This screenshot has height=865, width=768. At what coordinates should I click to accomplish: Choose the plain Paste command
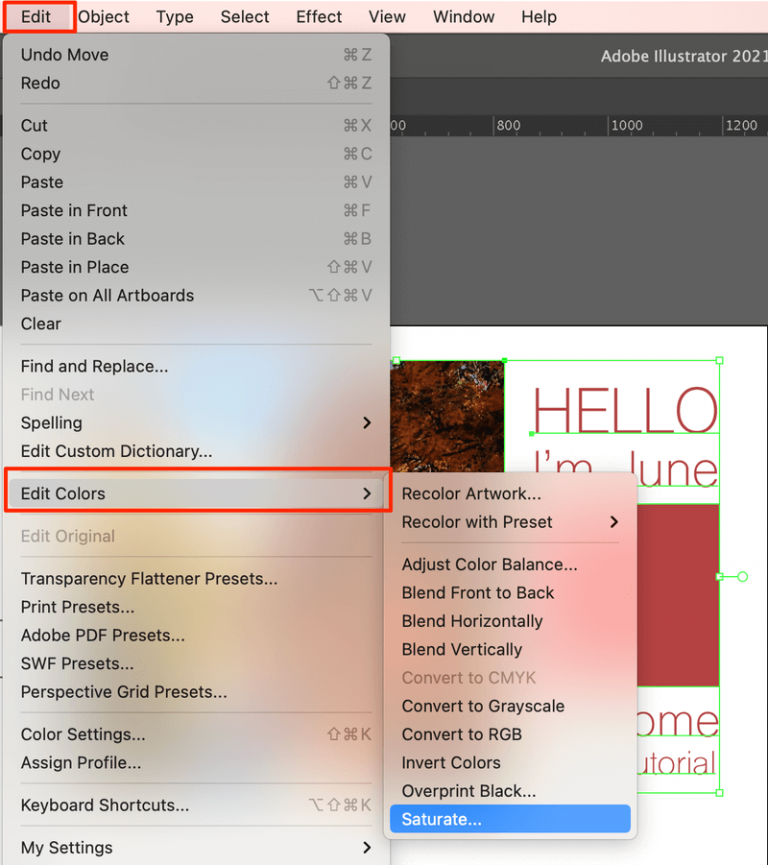(196, 182)
